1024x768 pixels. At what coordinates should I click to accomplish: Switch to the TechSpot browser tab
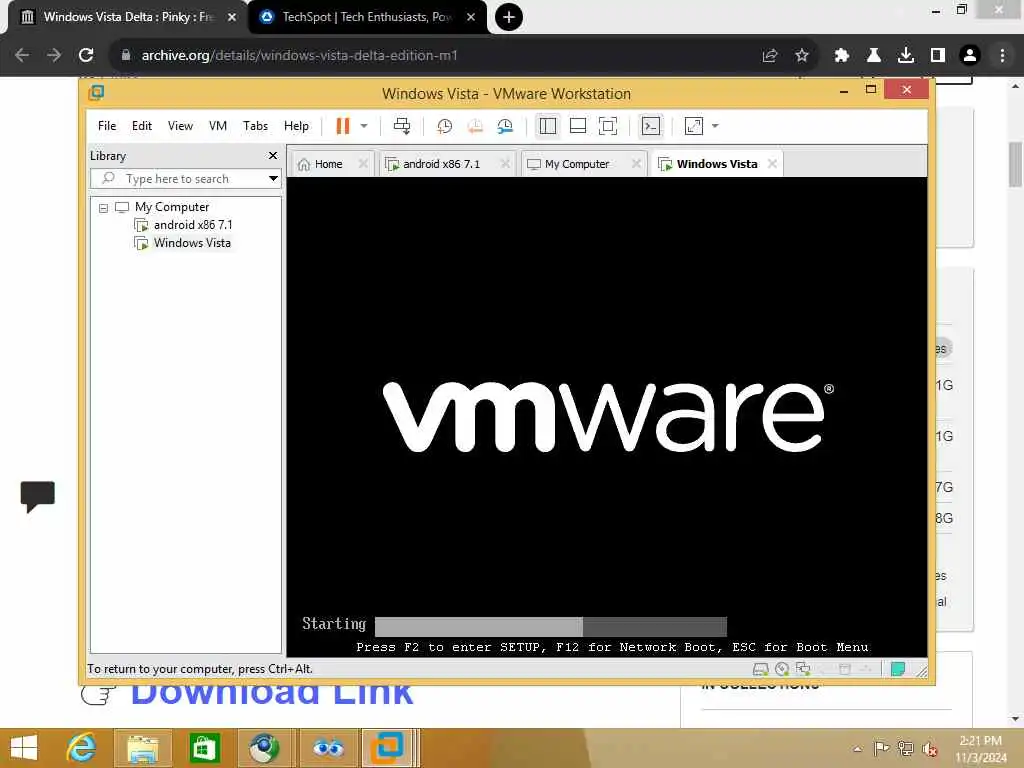click(367, 17)
